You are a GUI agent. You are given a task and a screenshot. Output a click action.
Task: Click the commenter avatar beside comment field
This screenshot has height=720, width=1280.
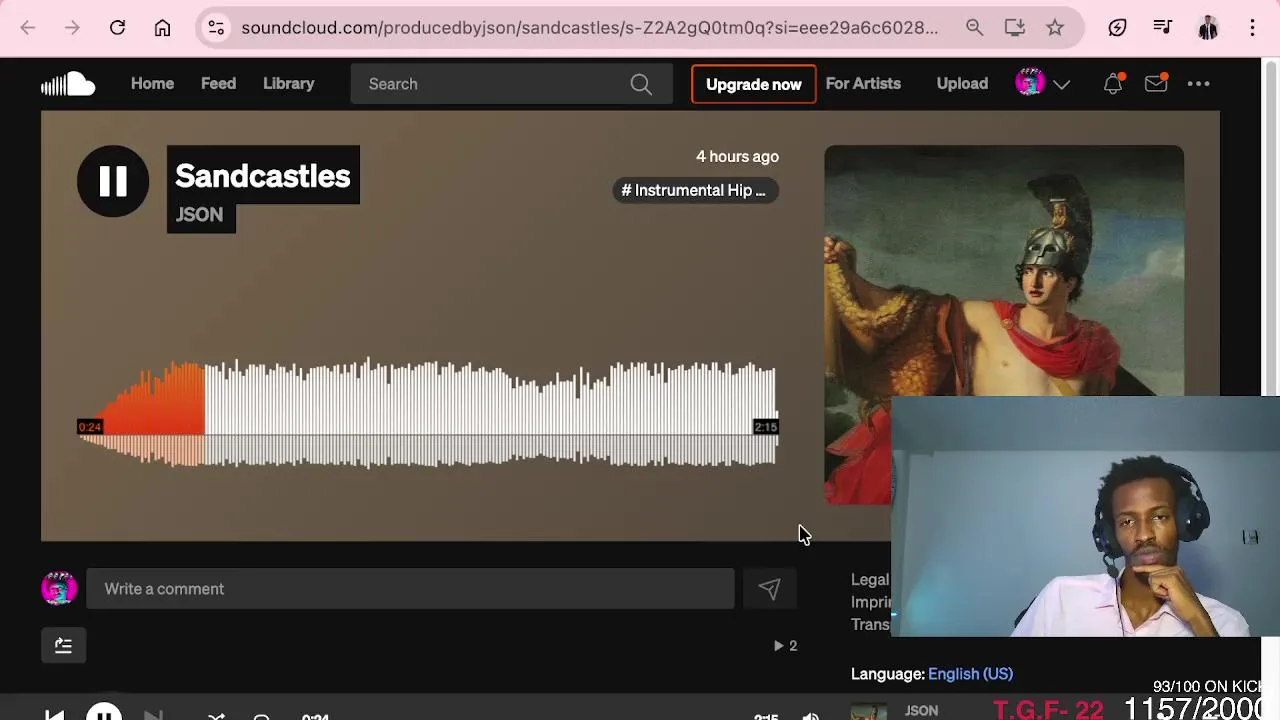[x=59, y=589]
